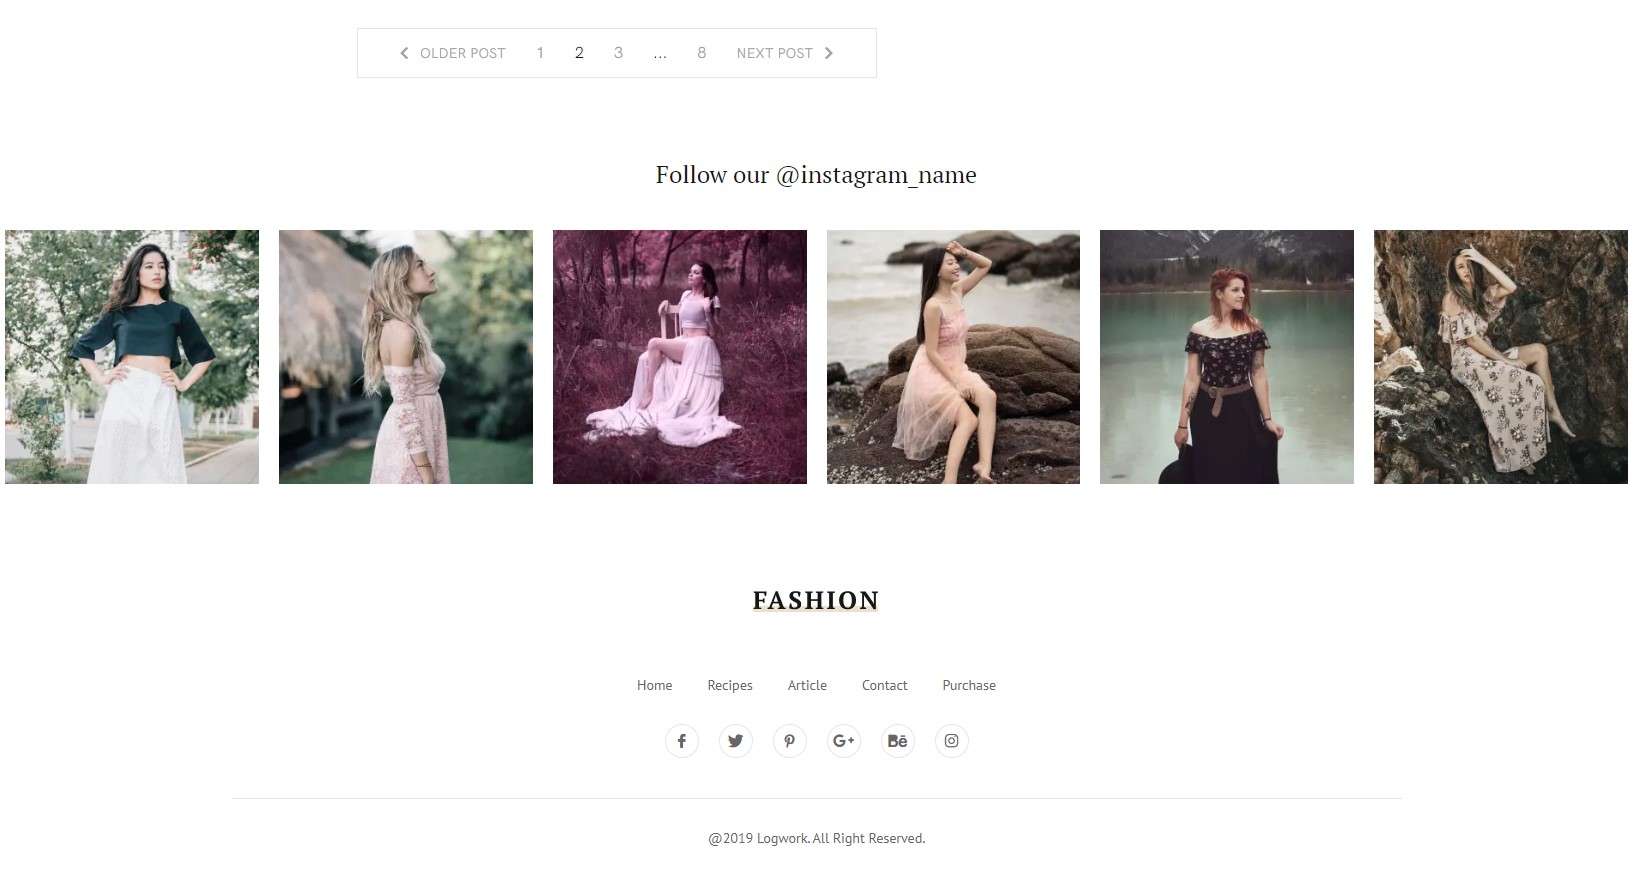The width and height of the screenshot is (1645, 869).
Task: Click the Follow our @instagram_name heading
Action: [x=816, y=175]
